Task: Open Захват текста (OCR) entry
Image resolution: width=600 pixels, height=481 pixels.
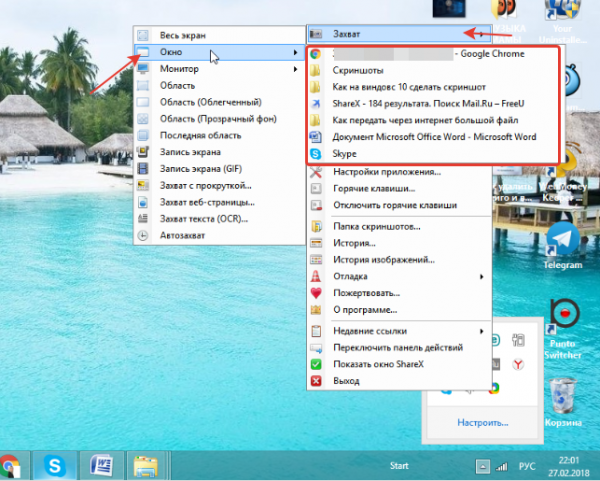Action: (x=220, y=219)
